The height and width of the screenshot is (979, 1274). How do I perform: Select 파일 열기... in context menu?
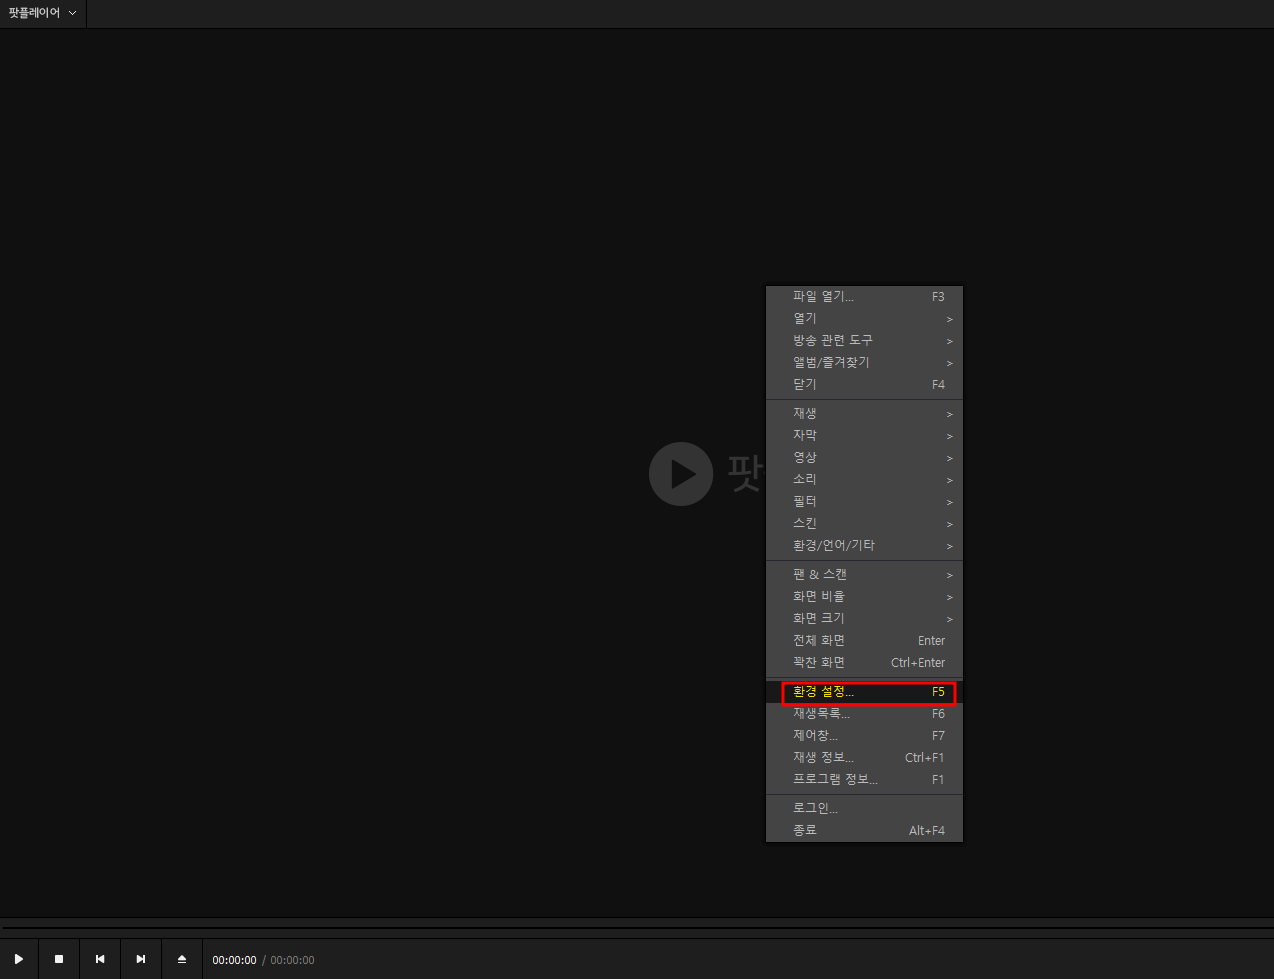pyautogui.click(x=864, y=297)
